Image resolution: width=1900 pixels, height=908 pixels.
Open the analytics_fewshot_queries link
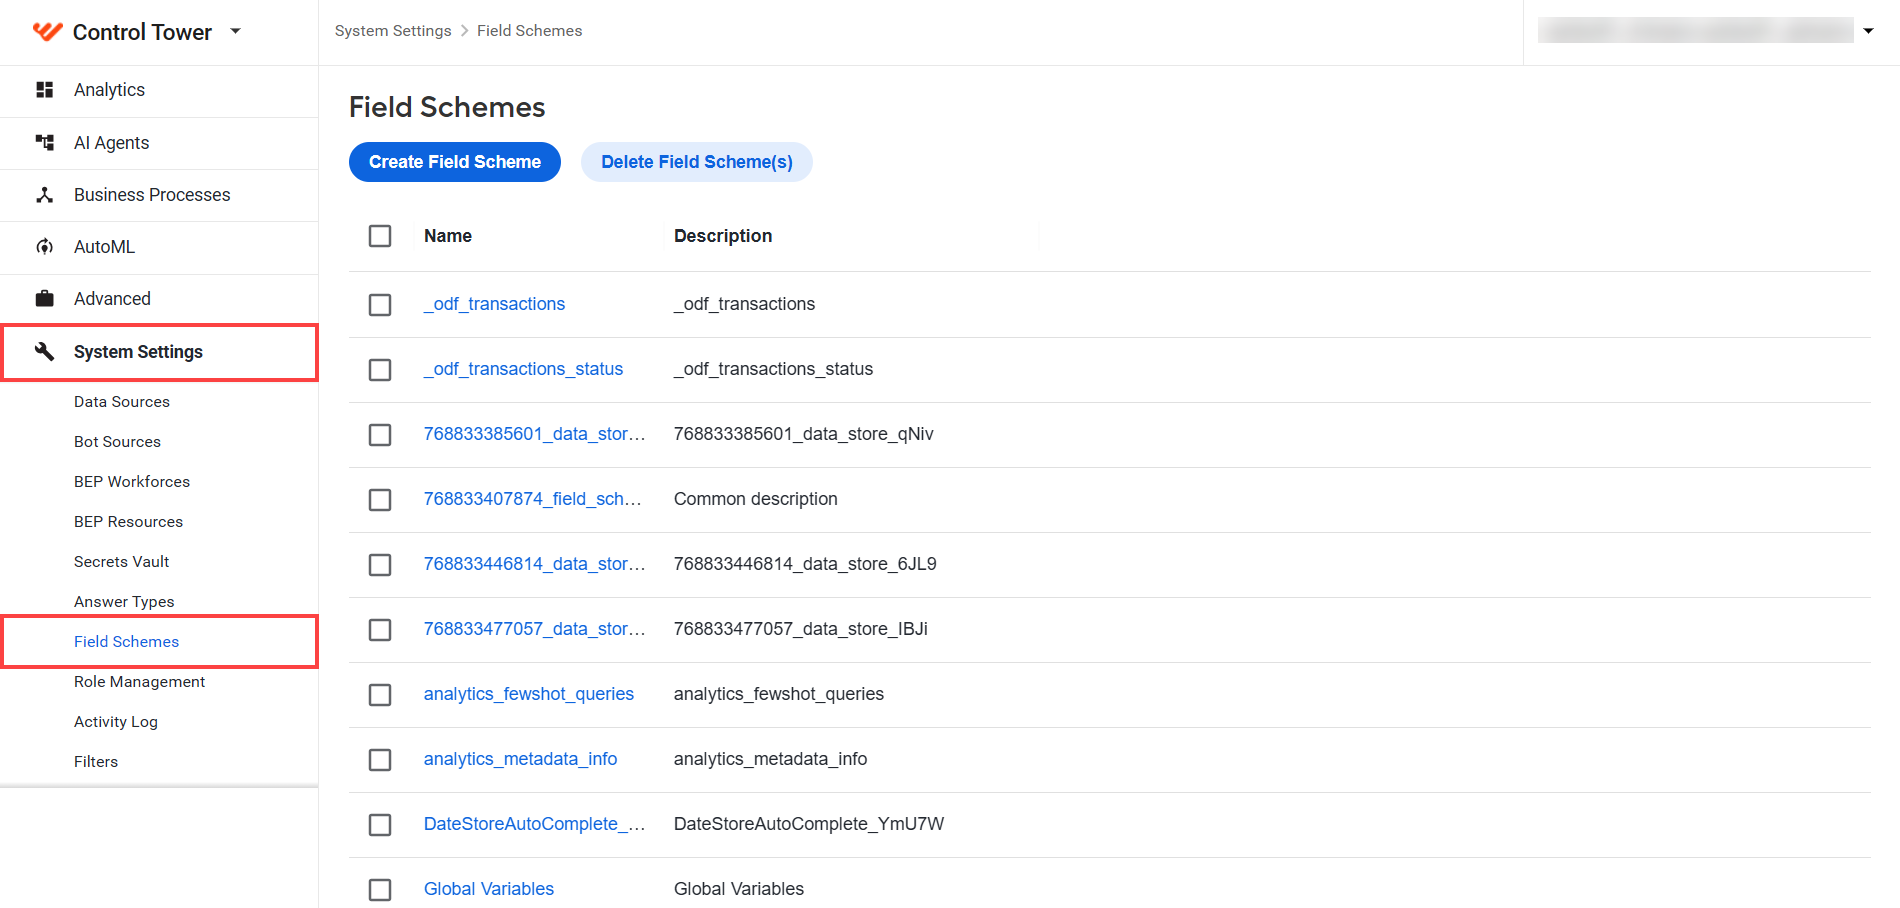coord(529,694)
